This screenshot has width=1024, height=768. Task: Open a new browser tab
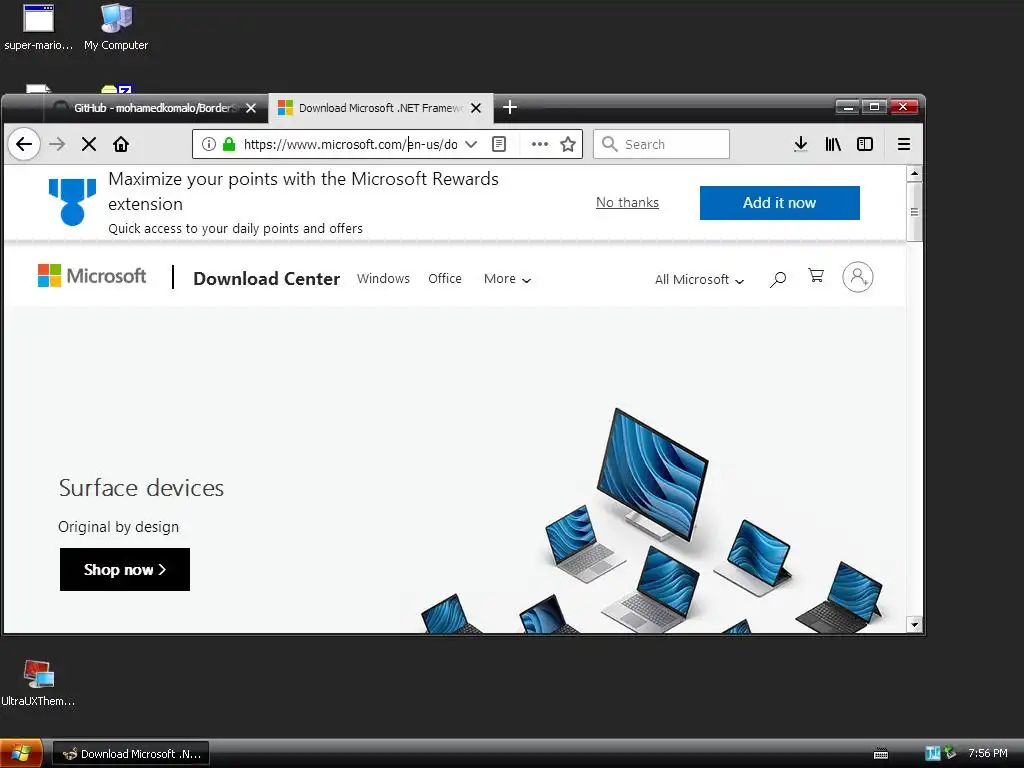(x=510, y=108)
